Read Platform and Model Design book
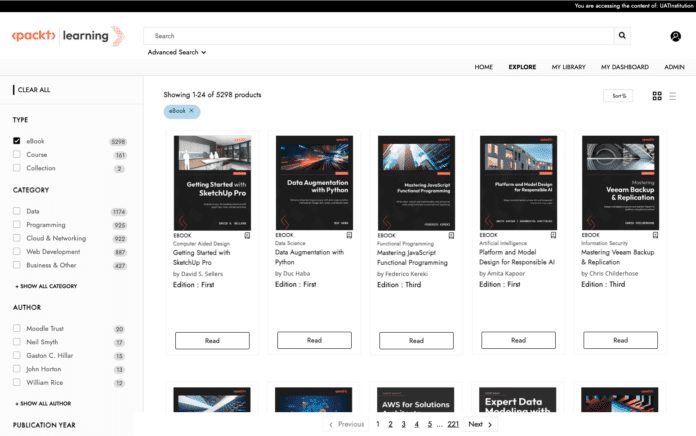The width and height of the screenshot is (696, 436). [x=518, y=340]
